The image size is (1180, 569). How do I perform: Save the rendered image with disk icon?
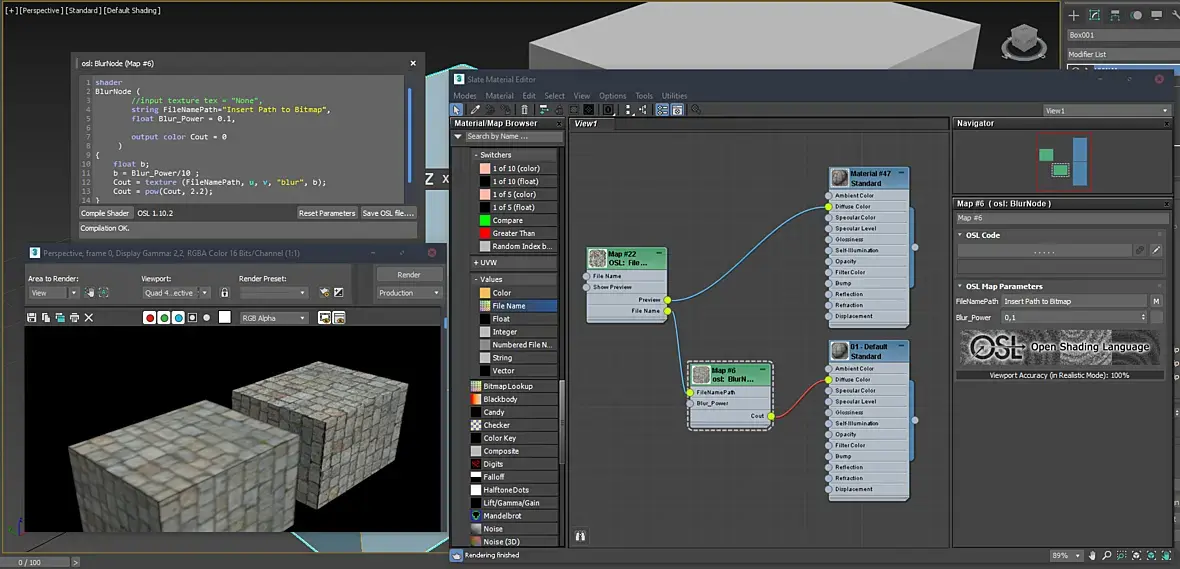coord(32,318)
